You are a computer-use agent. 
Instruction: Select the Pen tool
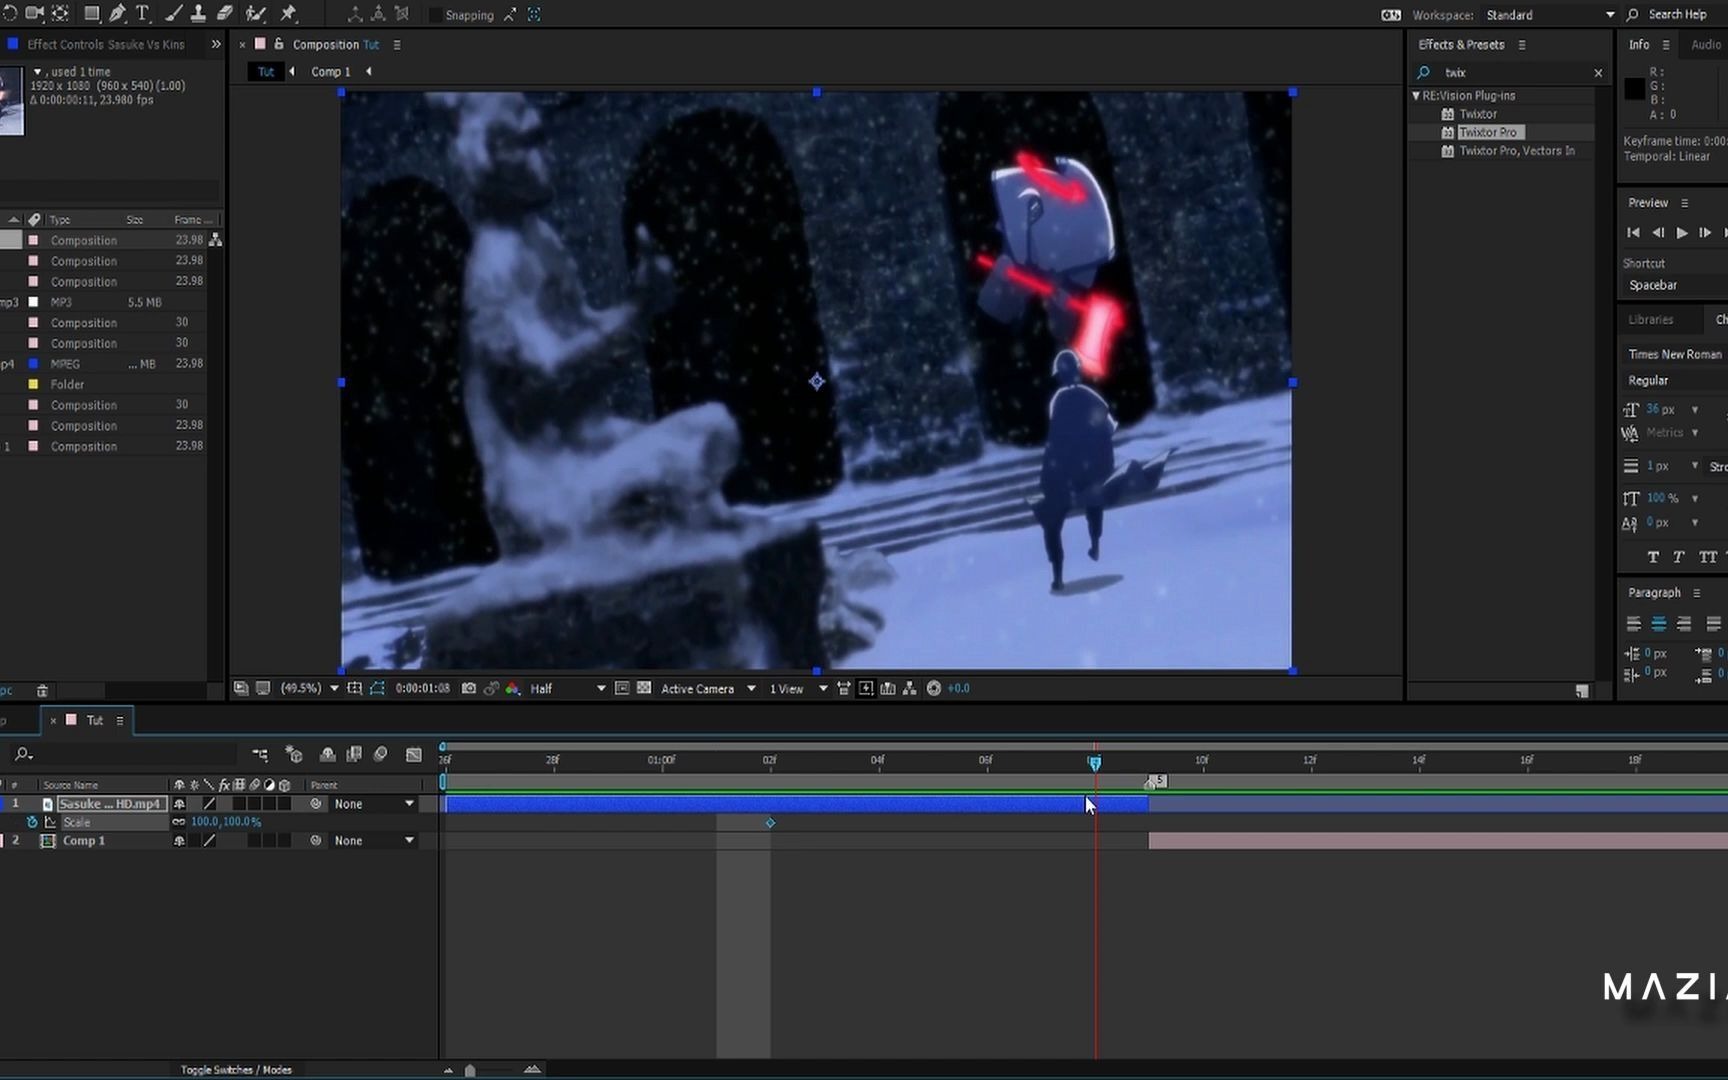click(117, 13)
